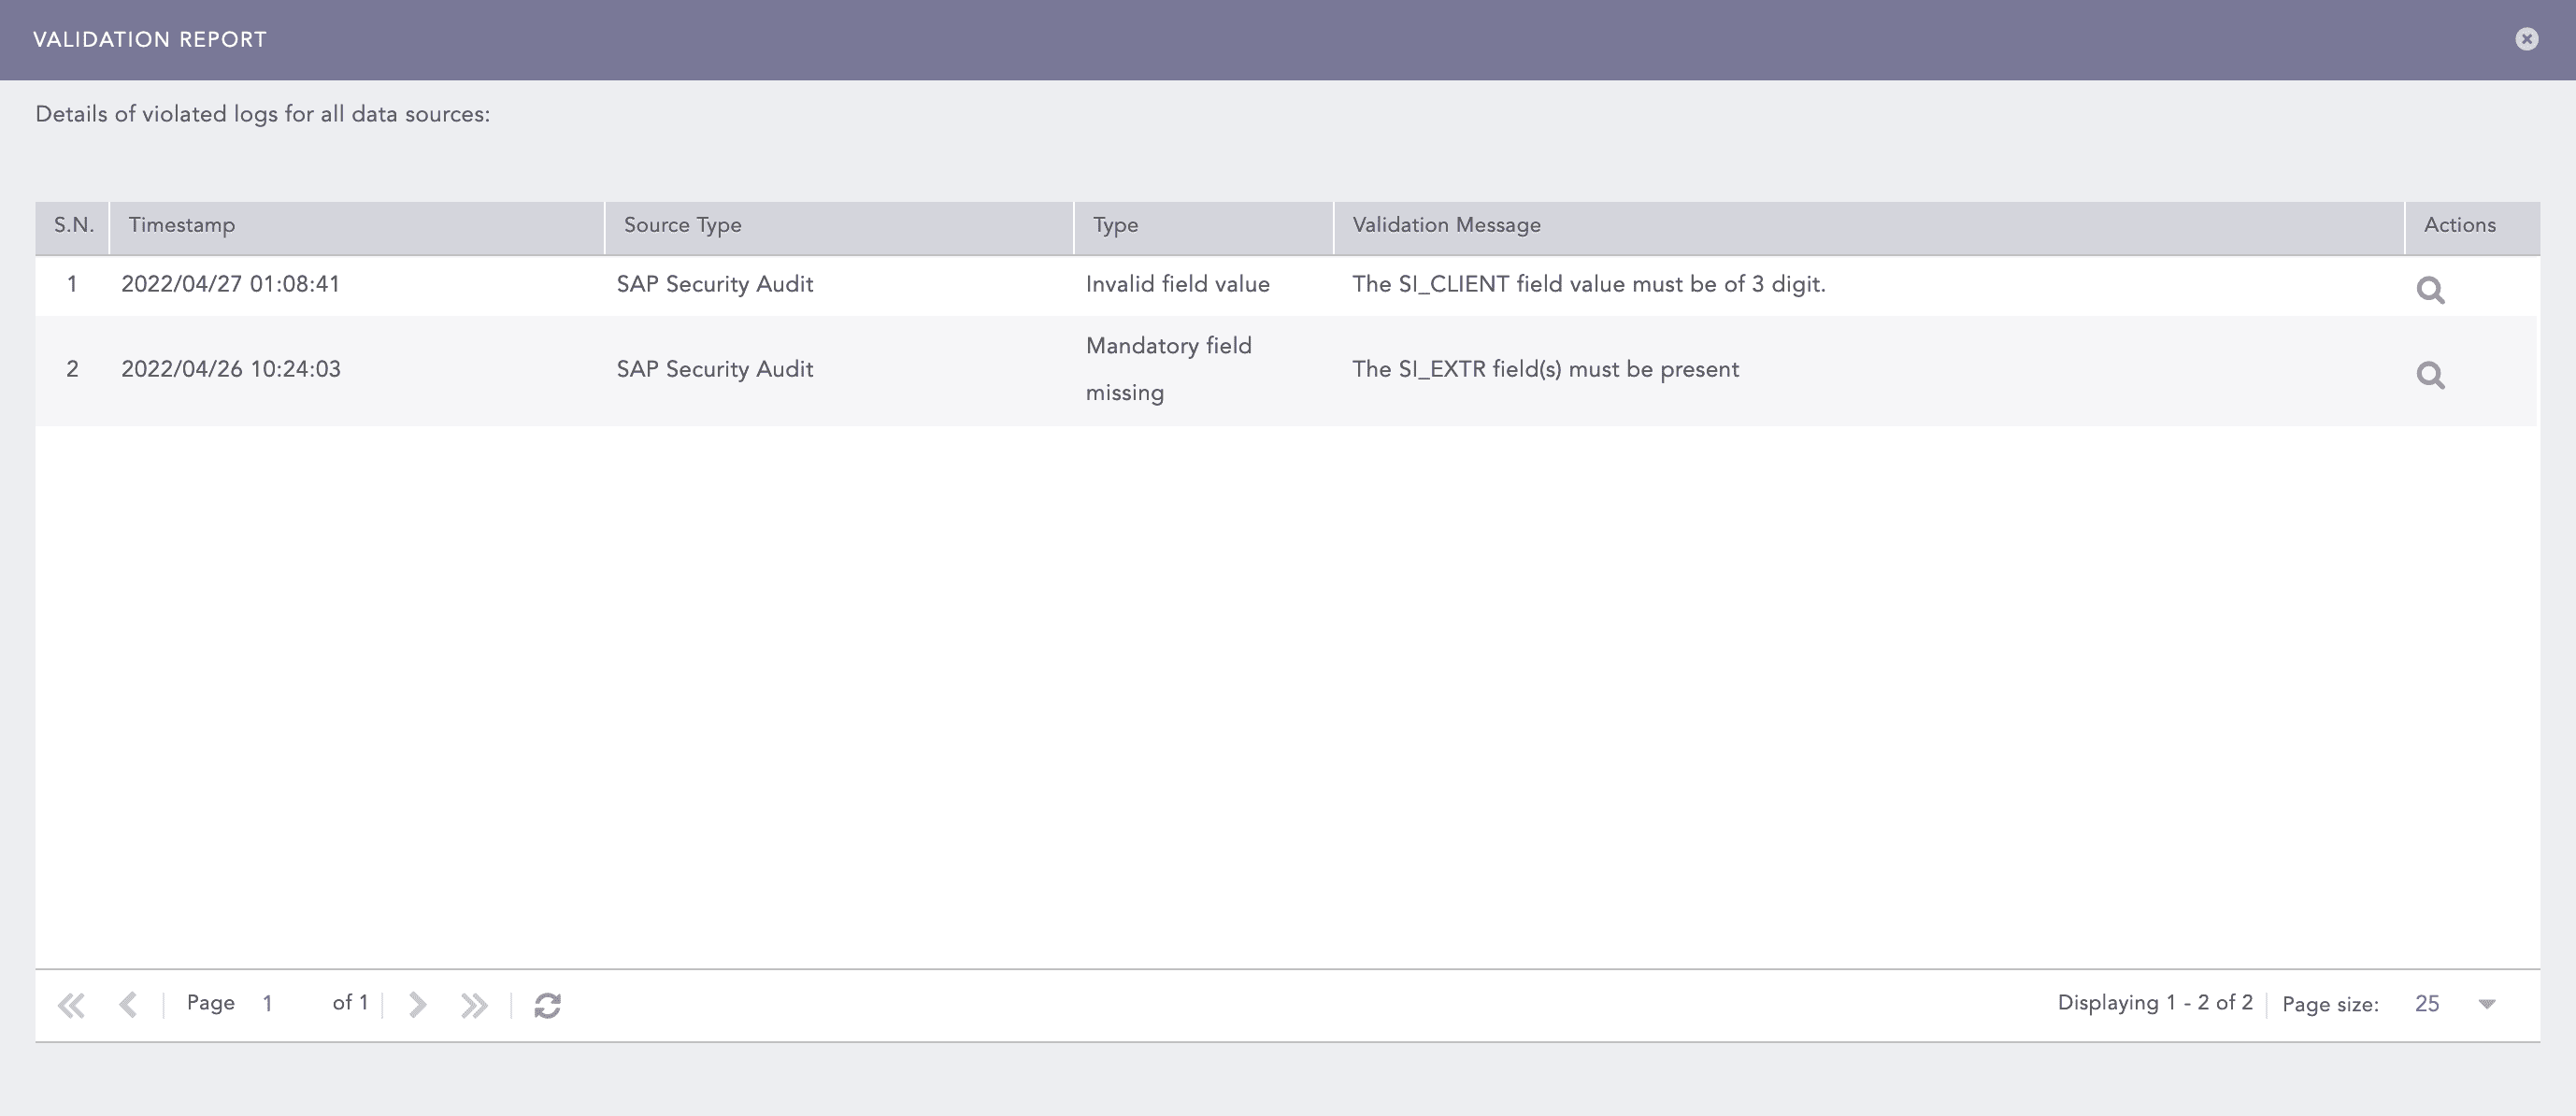This screenshot has height=1116, width=2576.
Task: Click the Actions column header
Action: (x=2459, y=226)
